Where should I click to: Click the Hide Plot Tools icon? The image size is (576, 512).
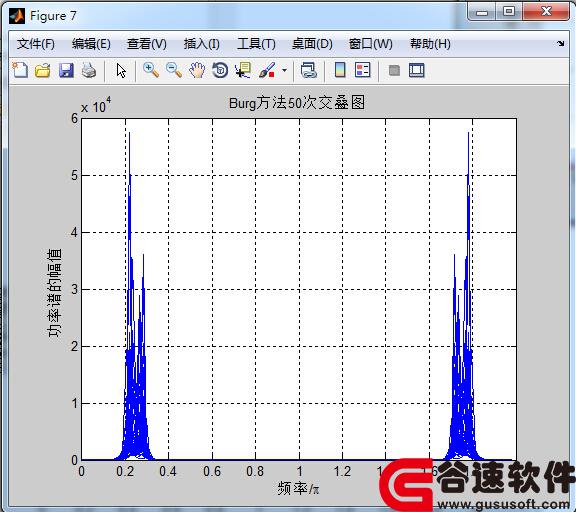click(x=394, y=70)
